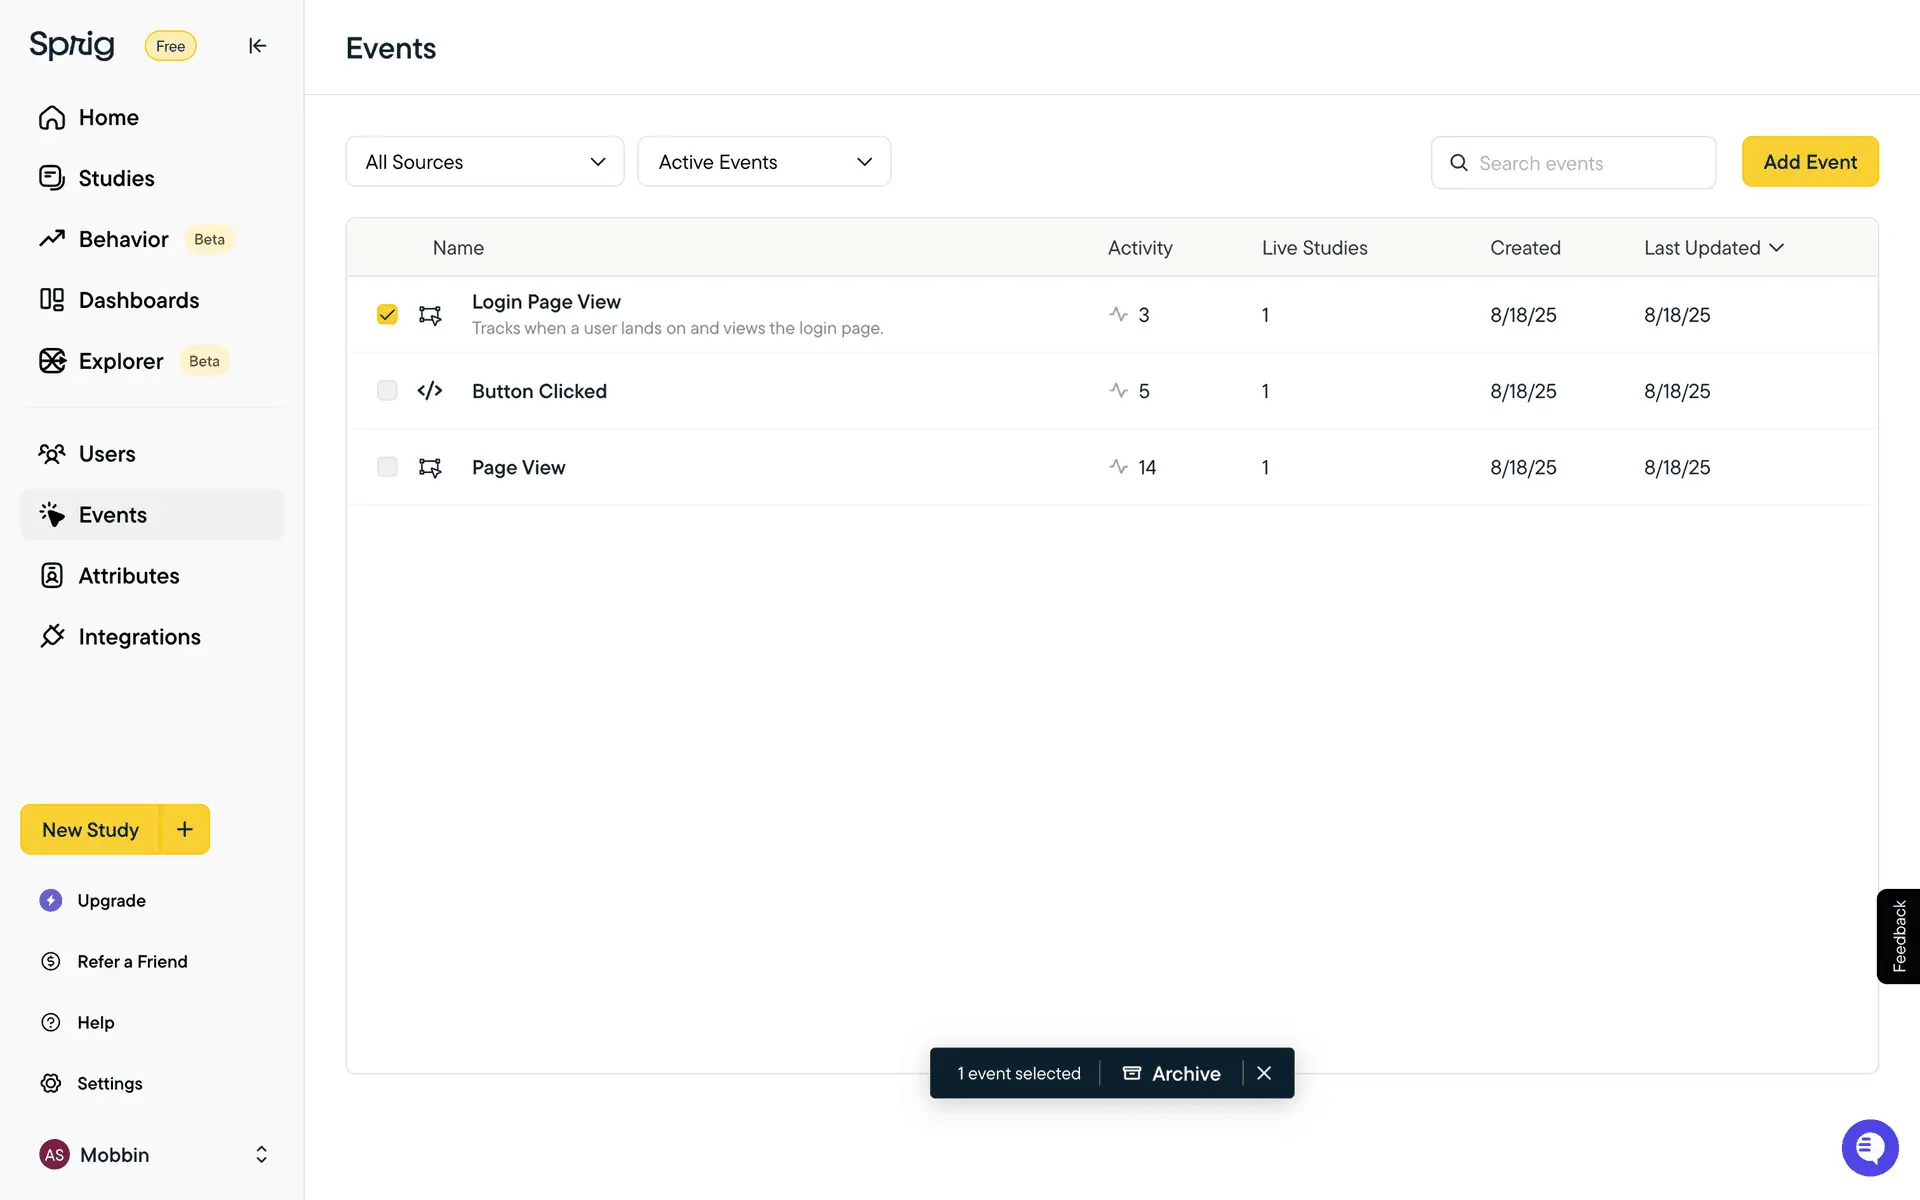
Task: Click activity pulse icon in Page View row
Action: click(x=1118, y=467)
